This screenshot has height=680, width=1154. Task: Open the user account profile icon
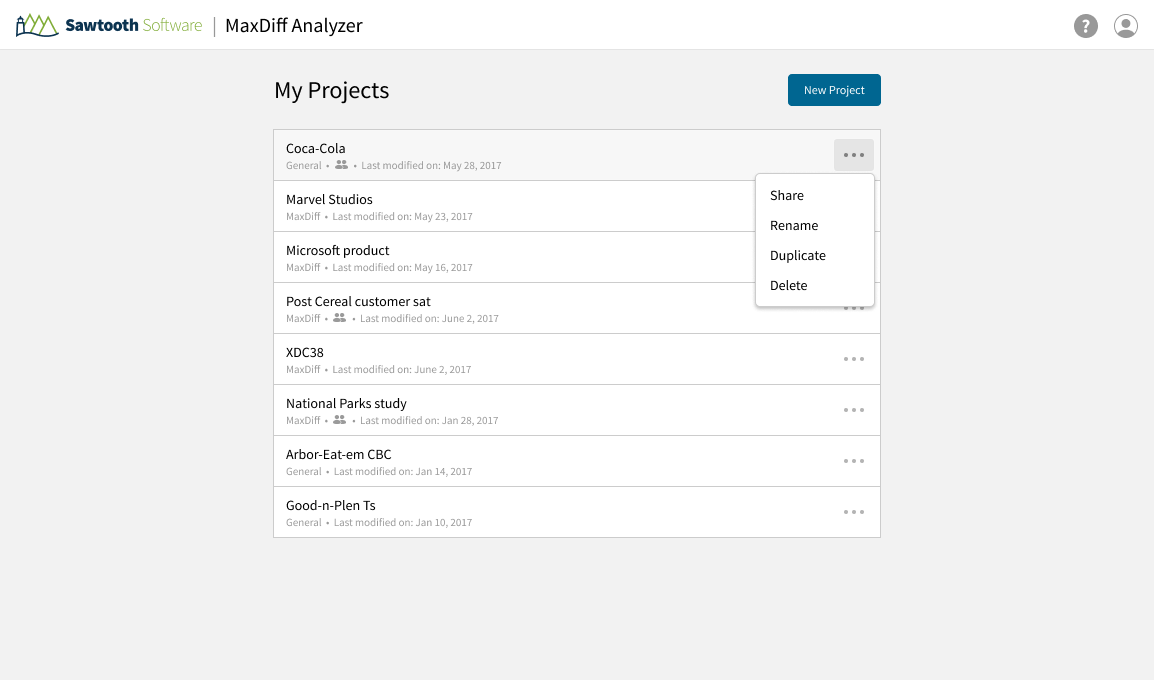(1126, 26)
